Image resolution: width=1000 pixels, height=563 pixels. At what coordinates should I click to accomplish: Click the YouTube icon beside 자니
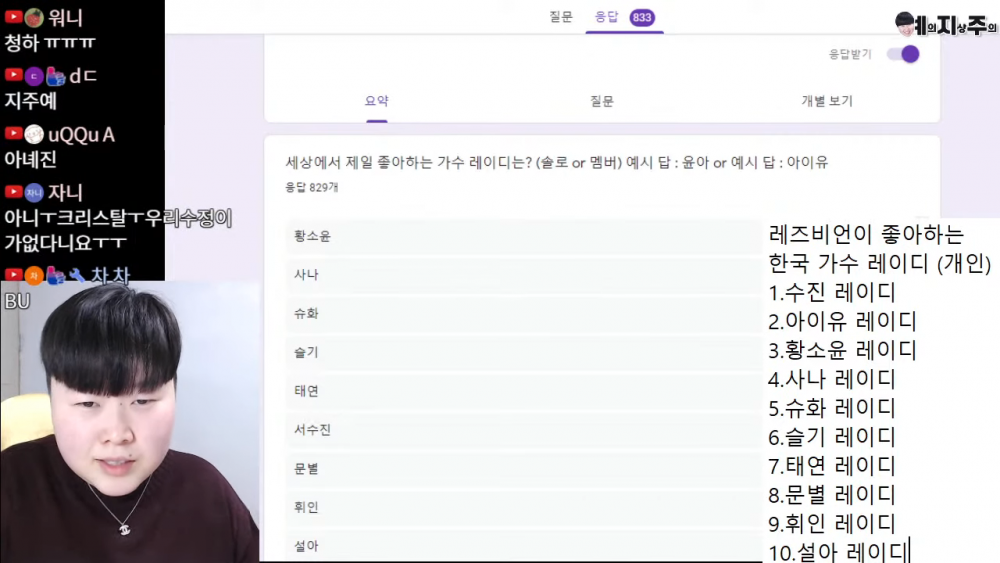[13, 192]
